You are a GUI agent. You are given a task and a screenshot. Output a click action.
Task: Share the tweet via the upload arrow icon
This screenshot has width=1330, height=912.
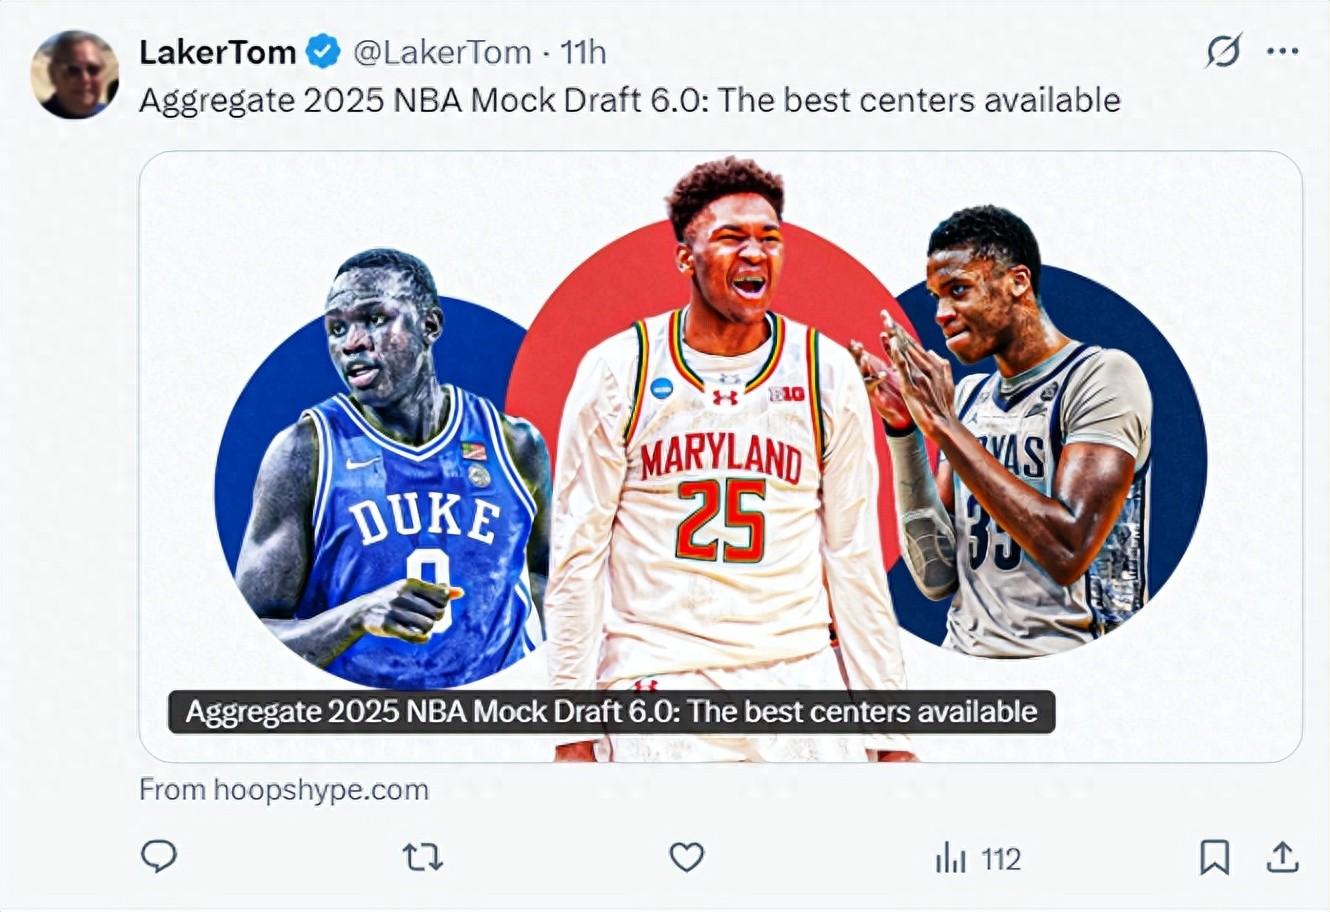(x=1283, y=857)
